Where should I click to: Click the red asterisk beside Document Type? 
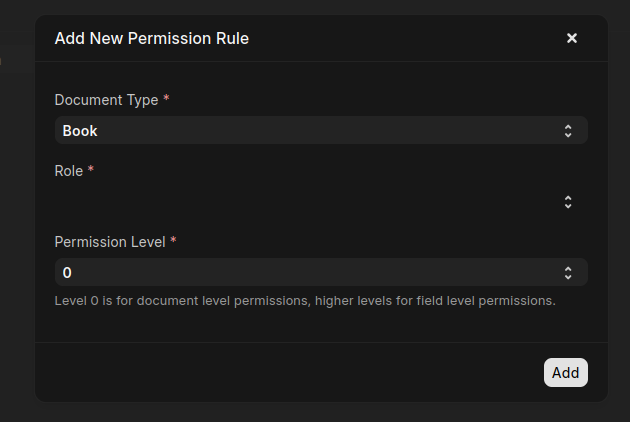click(166, 100)
